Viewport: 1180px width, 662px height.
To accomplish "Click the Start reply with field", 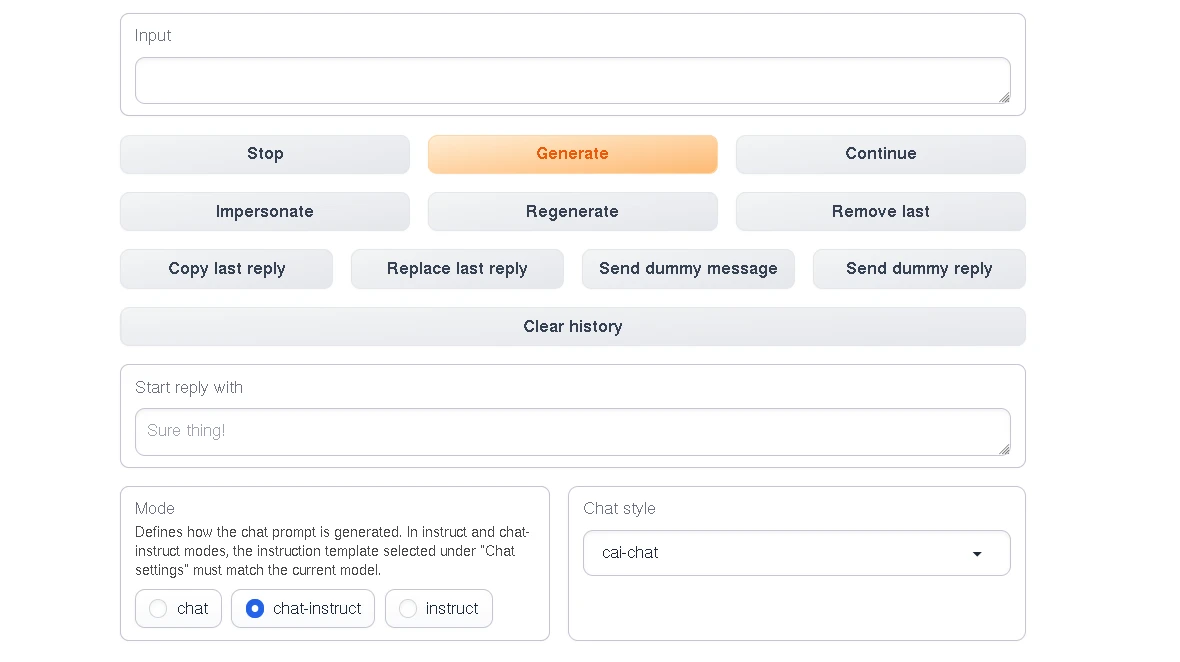I will 570,431.
